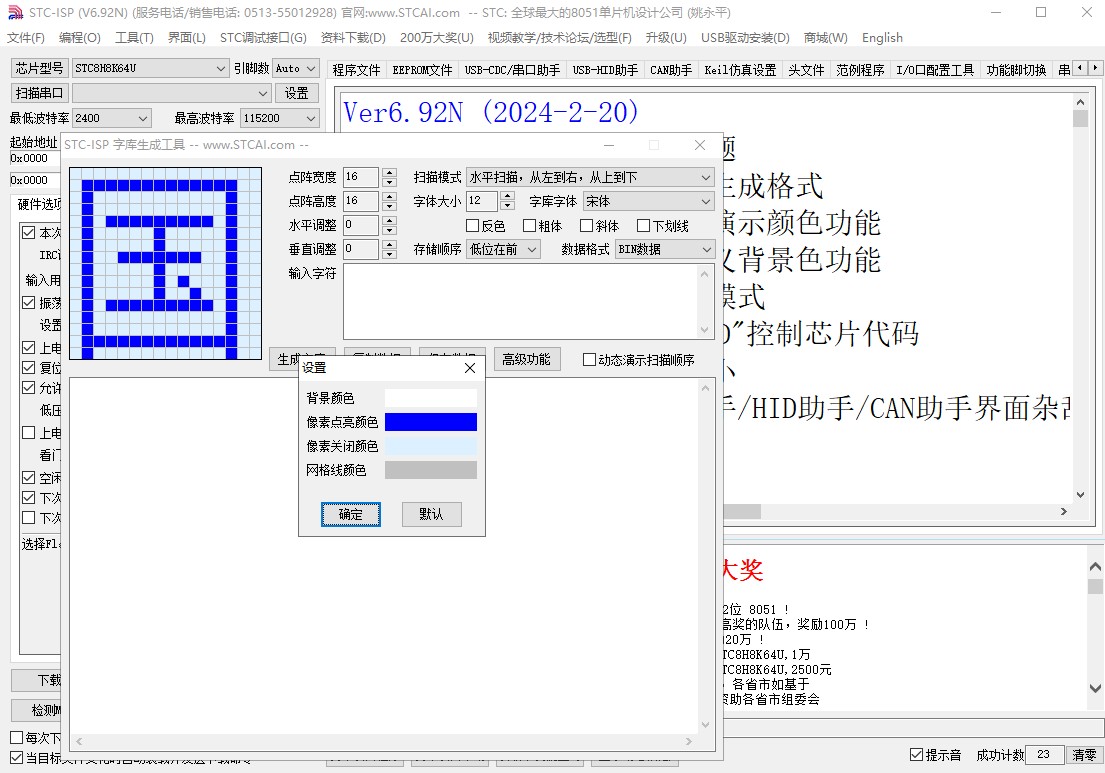Open the 工具(T) menu
Viewport: 1105px width, 773px height.
[x=134, y=37]
